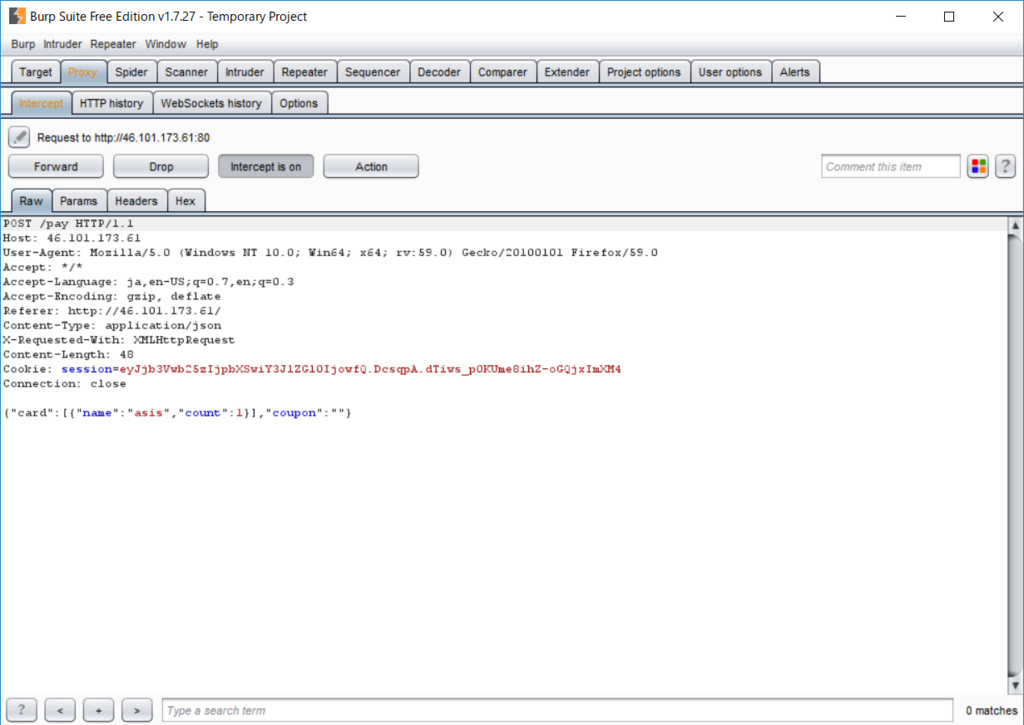
Task: Click the scrollbar up arrow
Action: coord(1015,226)
